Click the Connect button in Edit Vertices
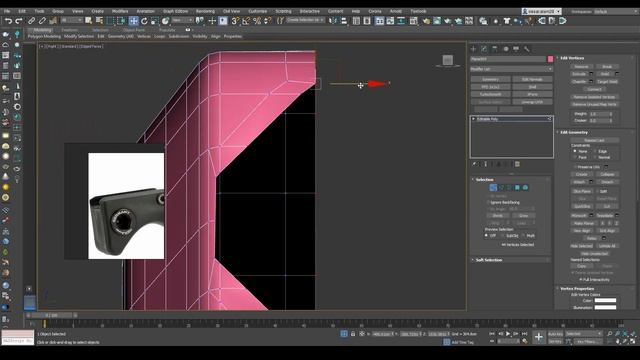The width and height of the screenshot is (640, 360). click(x=594, y=89)
